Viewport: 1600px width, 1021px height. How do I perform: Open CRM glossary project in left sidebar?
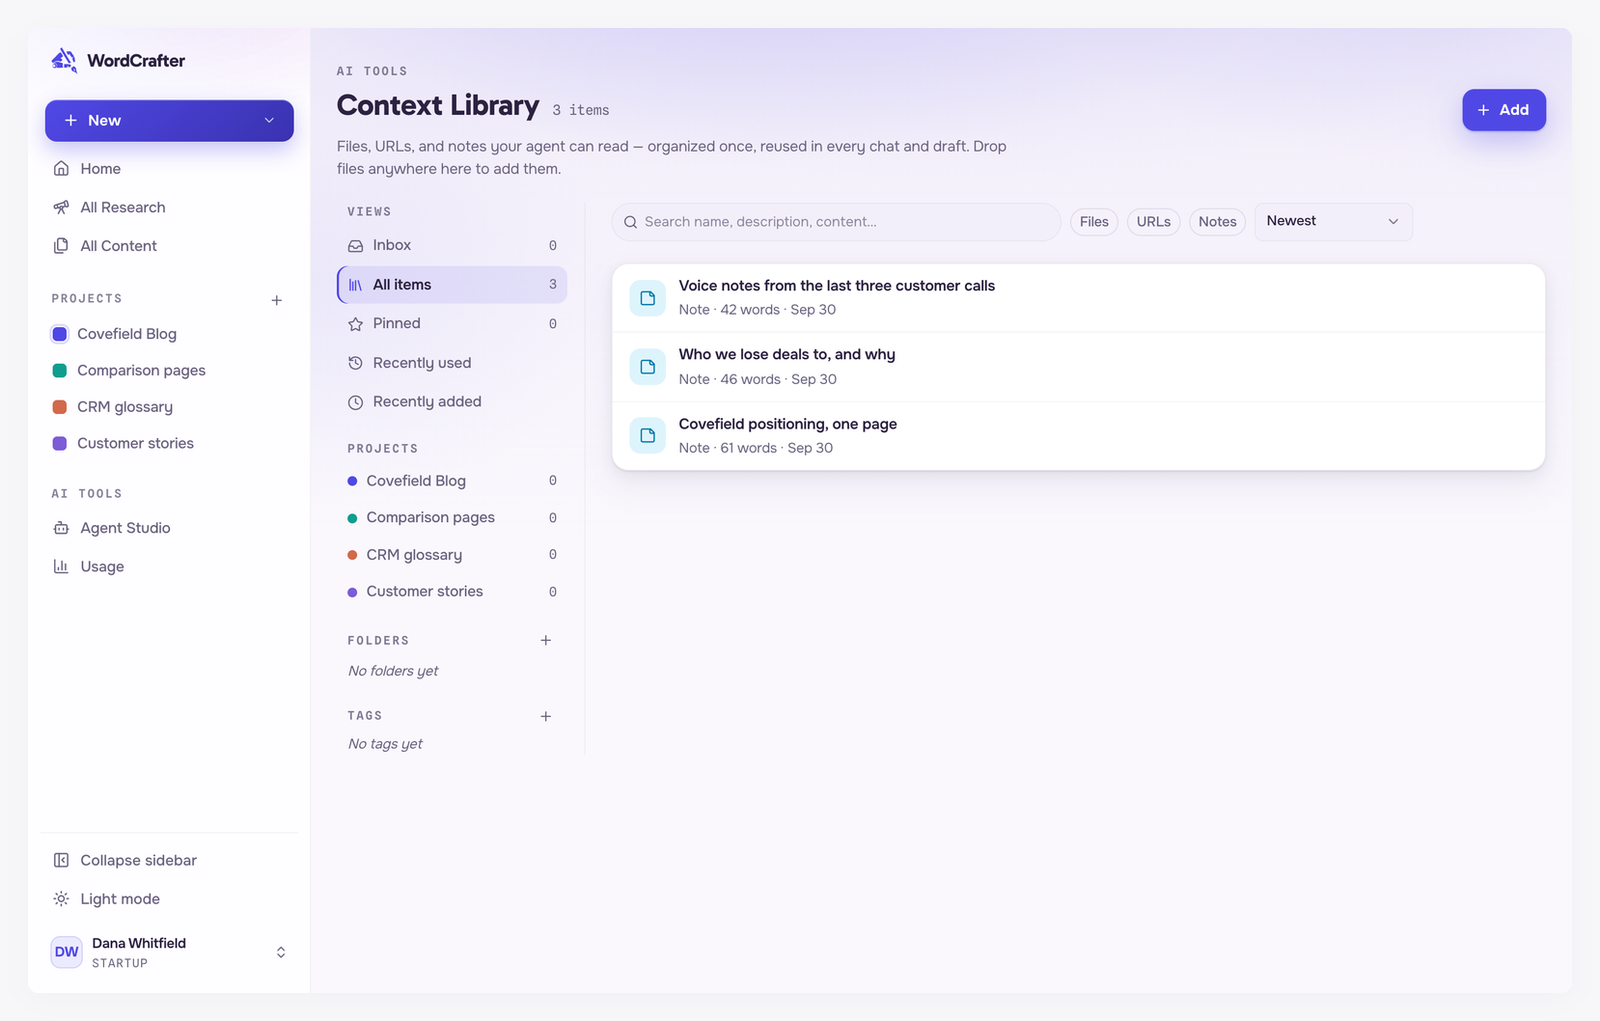(x=169, y=407)
